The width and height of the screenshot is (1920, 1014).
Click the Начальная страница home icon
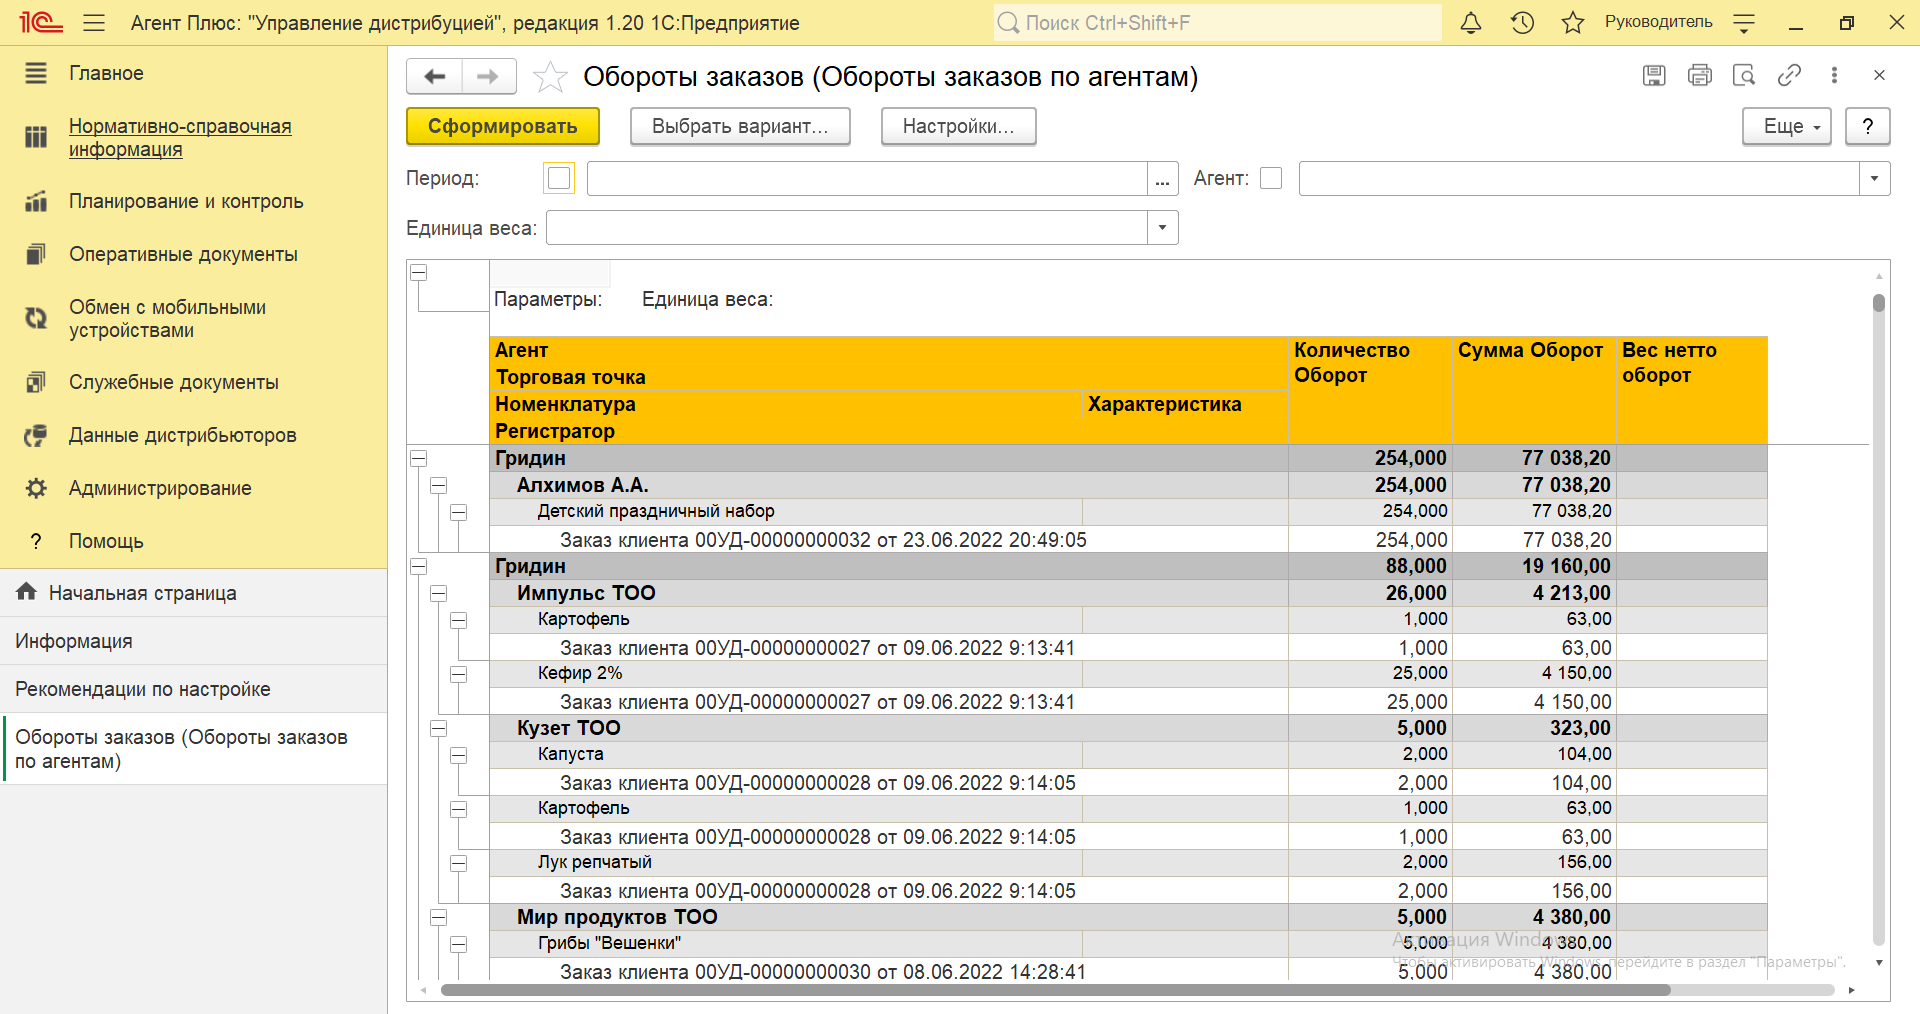pyautogui.click(x=27, y=592)
